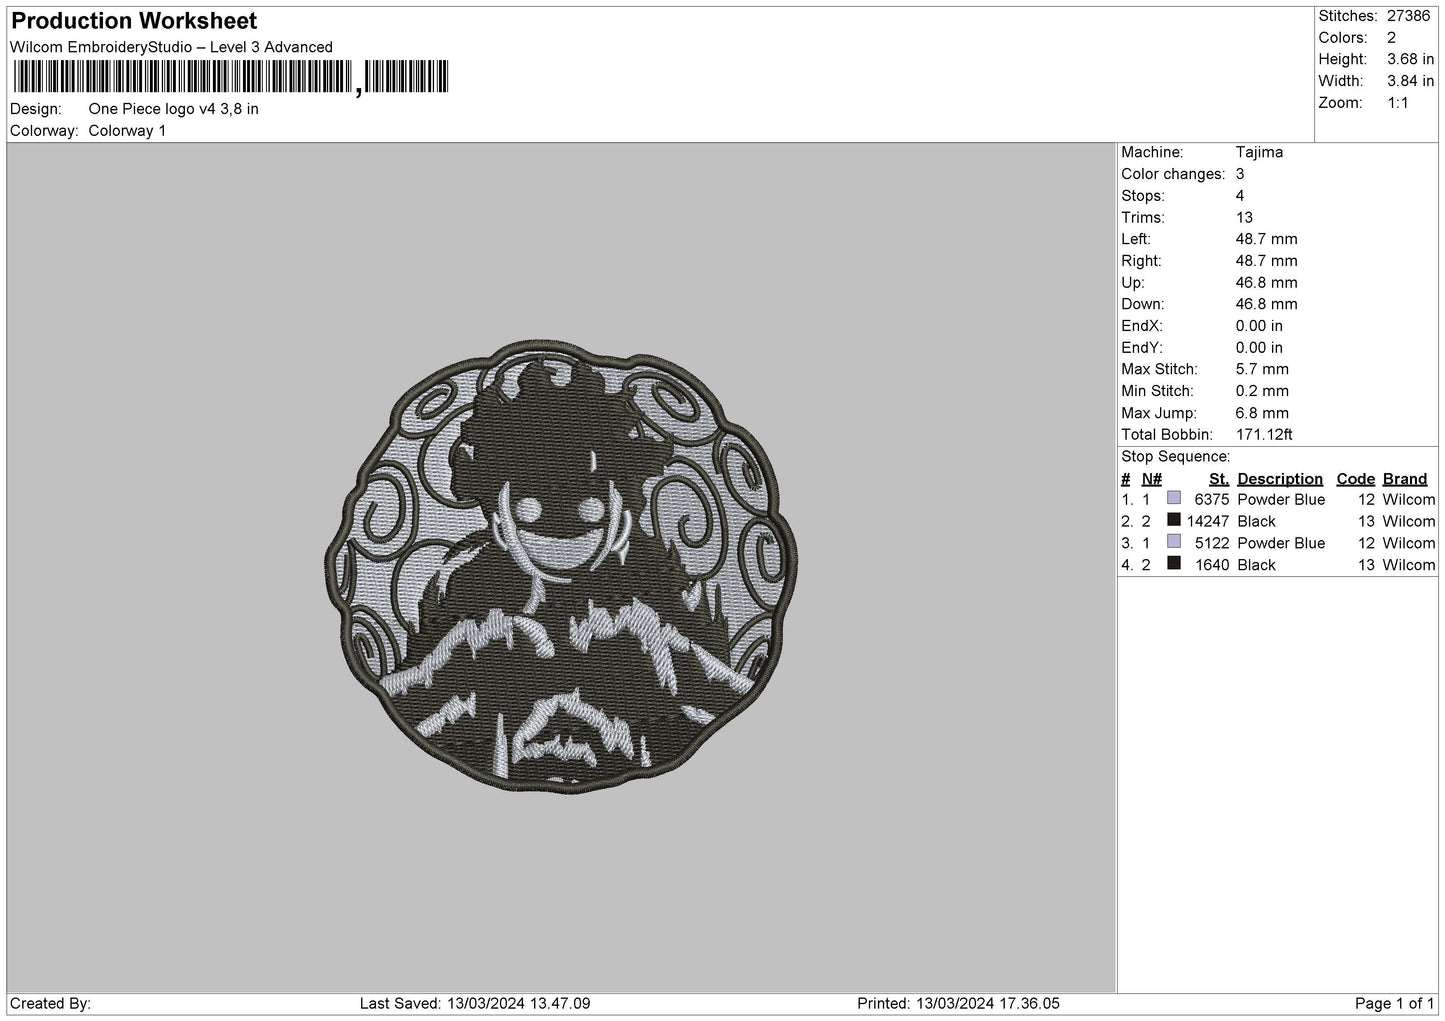Click the Created By label
The width and height of the screenshot is (1445, 1021).
[51, 1004]
